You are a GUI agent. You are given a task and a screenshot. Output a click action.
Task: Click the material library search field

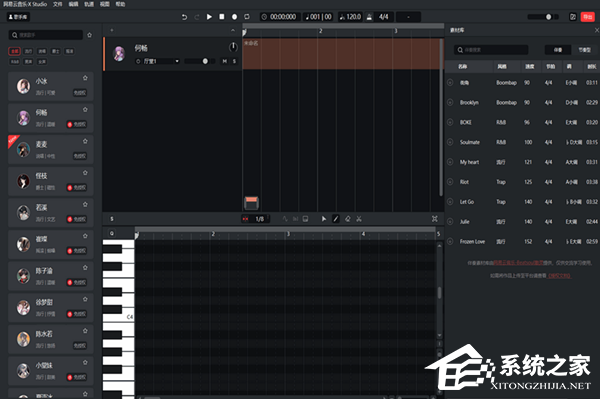point(491,50)
